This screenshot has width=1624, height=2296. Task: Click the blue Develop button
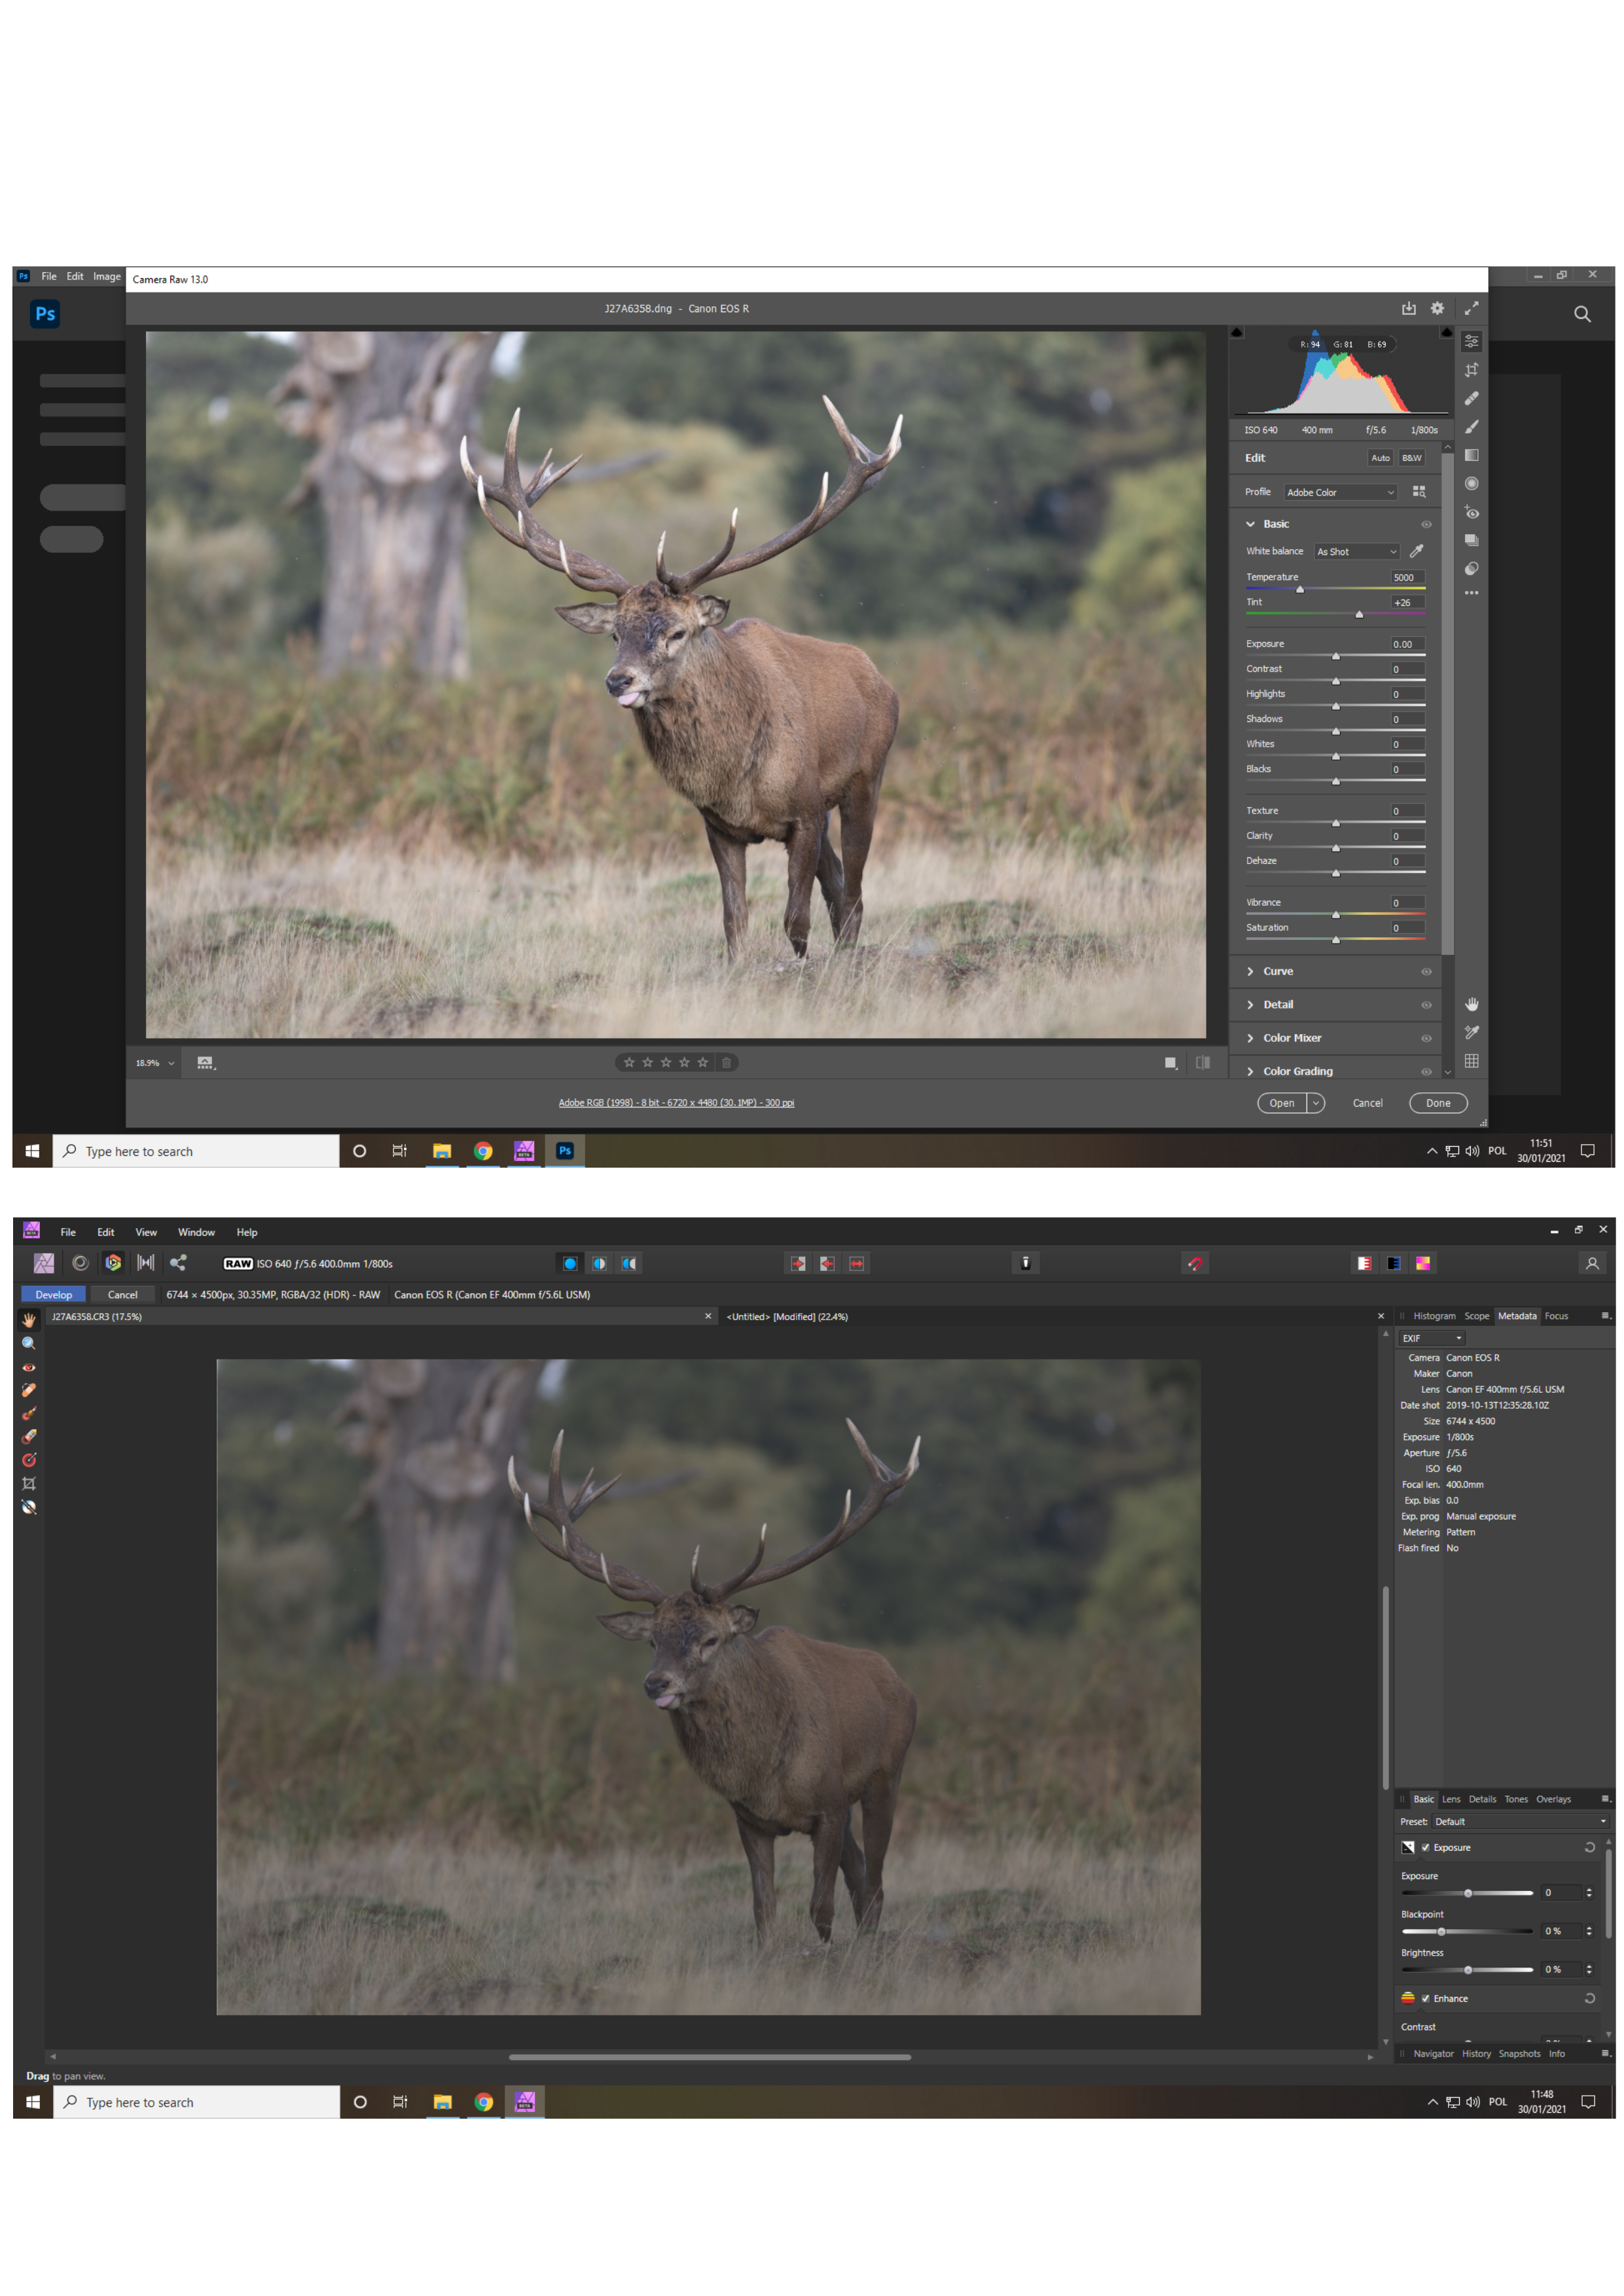click(54, 1294)
